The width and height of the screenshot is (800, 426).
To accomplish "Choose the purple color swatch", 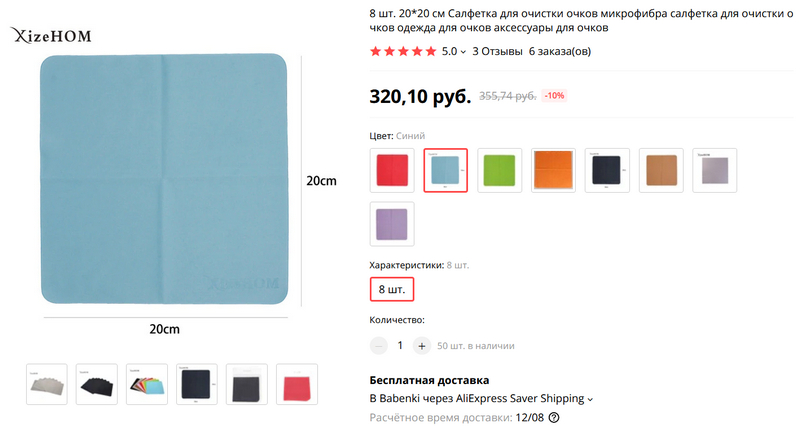I will point(391,224).
